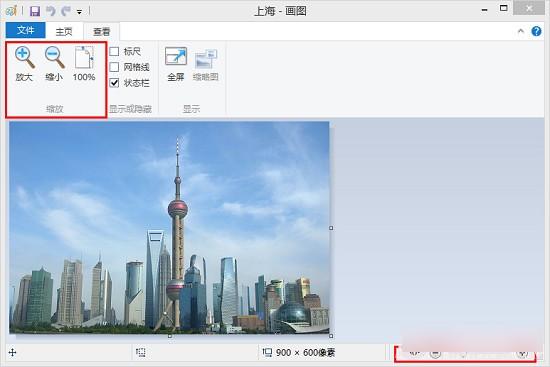Click the Shanghai skyline picture on the canvas

point(169,227)
